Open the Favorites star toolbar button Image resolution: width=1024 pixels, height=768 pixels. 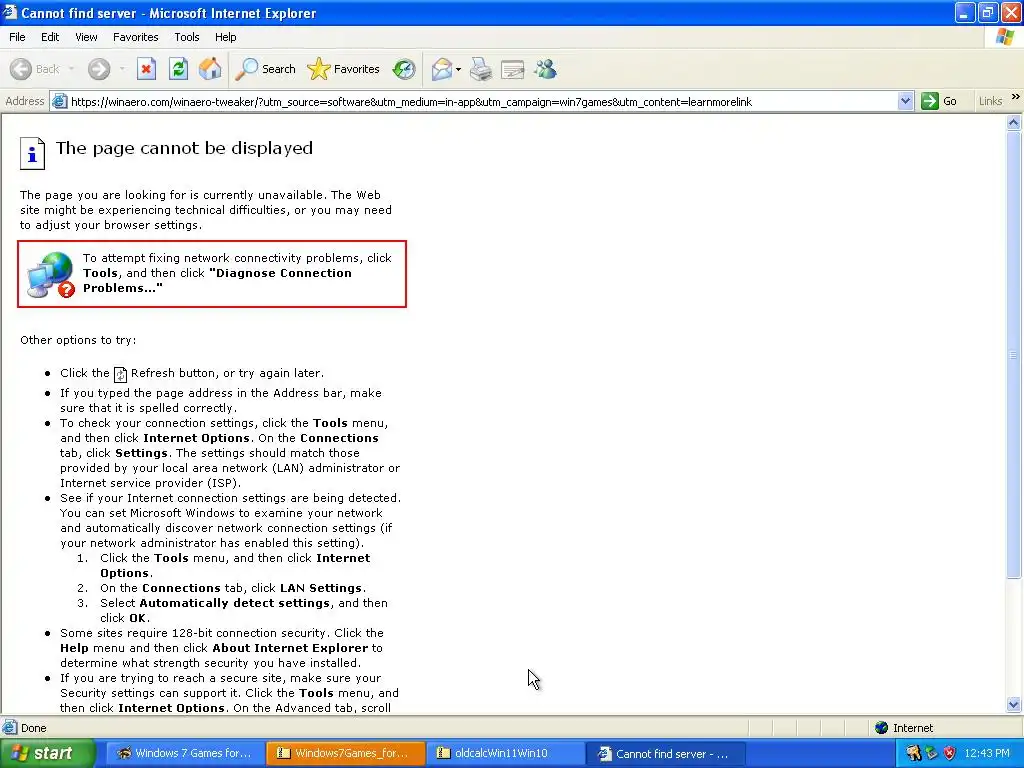344,69
